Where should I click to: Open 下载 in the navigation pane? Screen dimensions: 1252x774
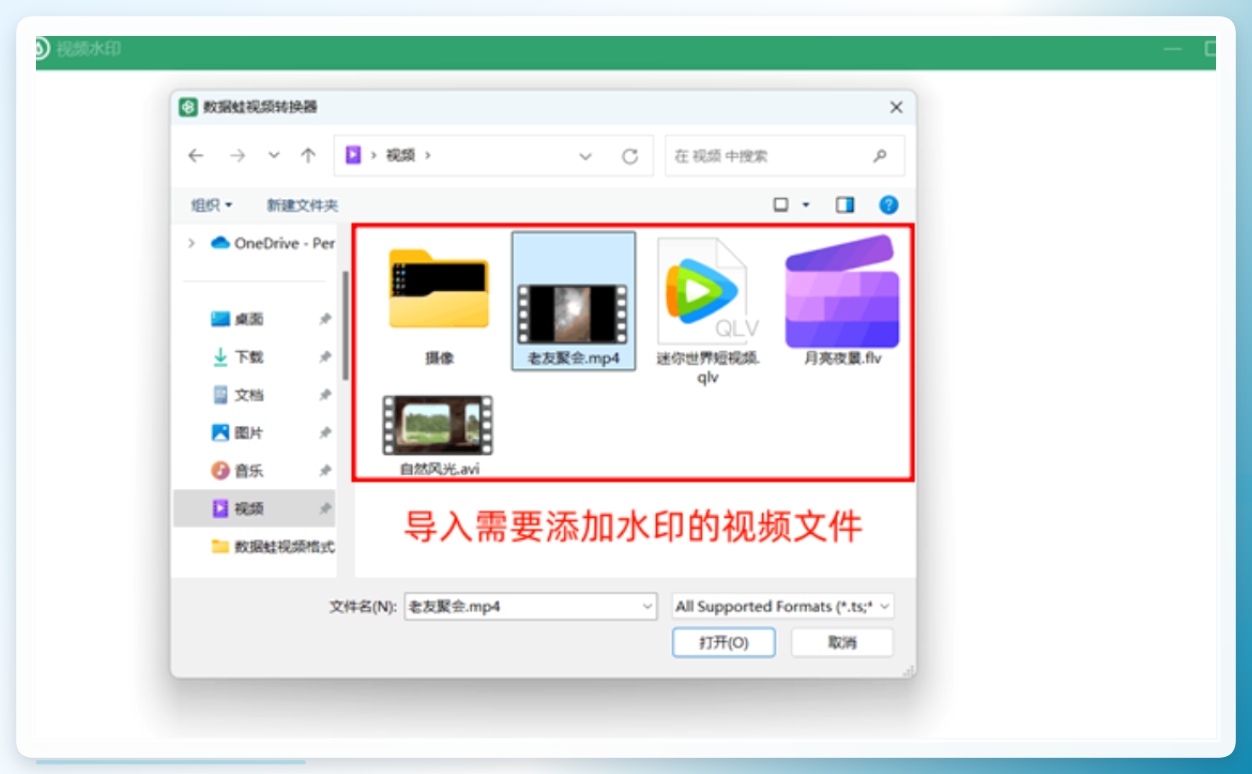click(238, 357)
